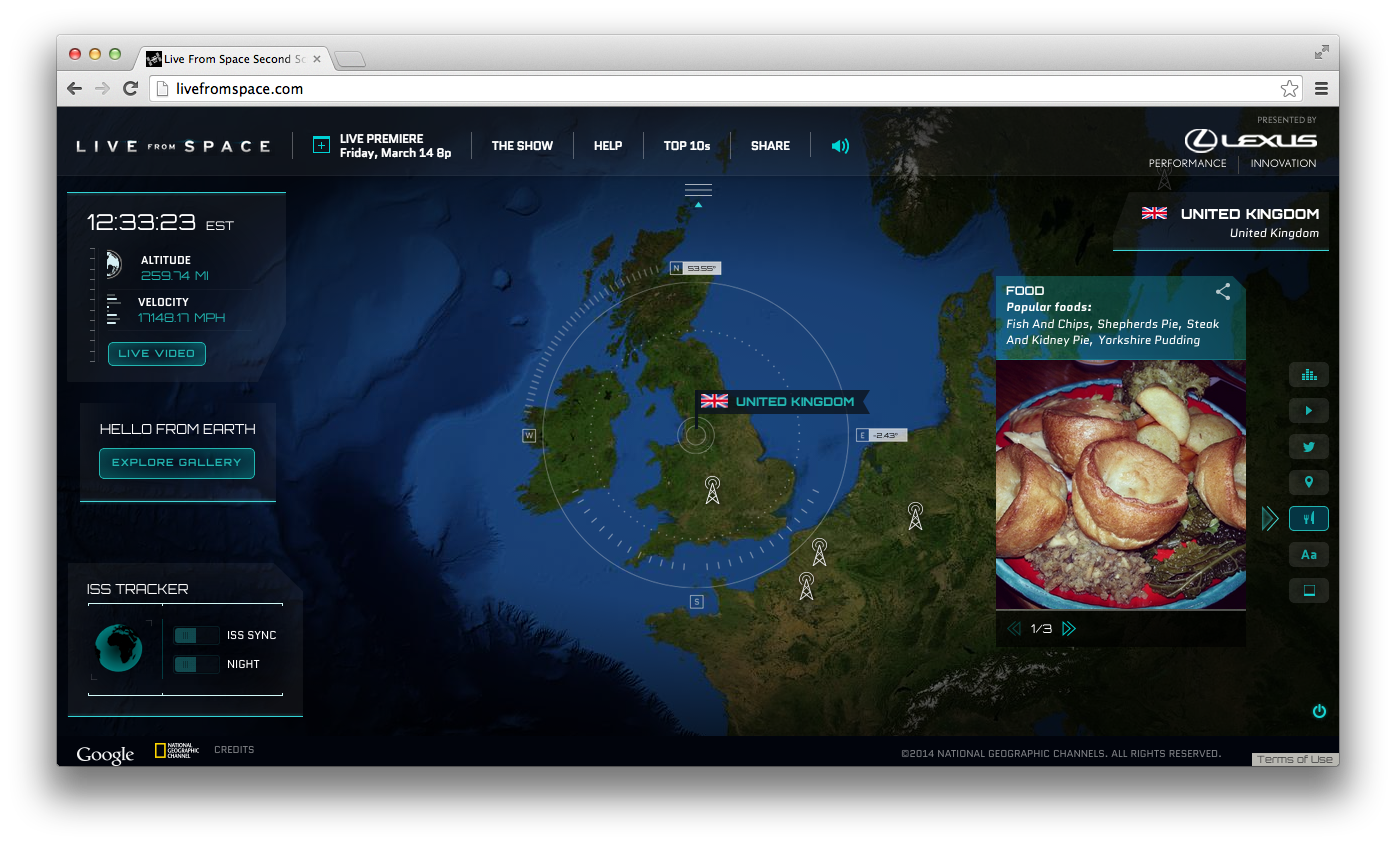
Task: Click the 259.74 MI altitude value
Action: click(x=175, y=276)
